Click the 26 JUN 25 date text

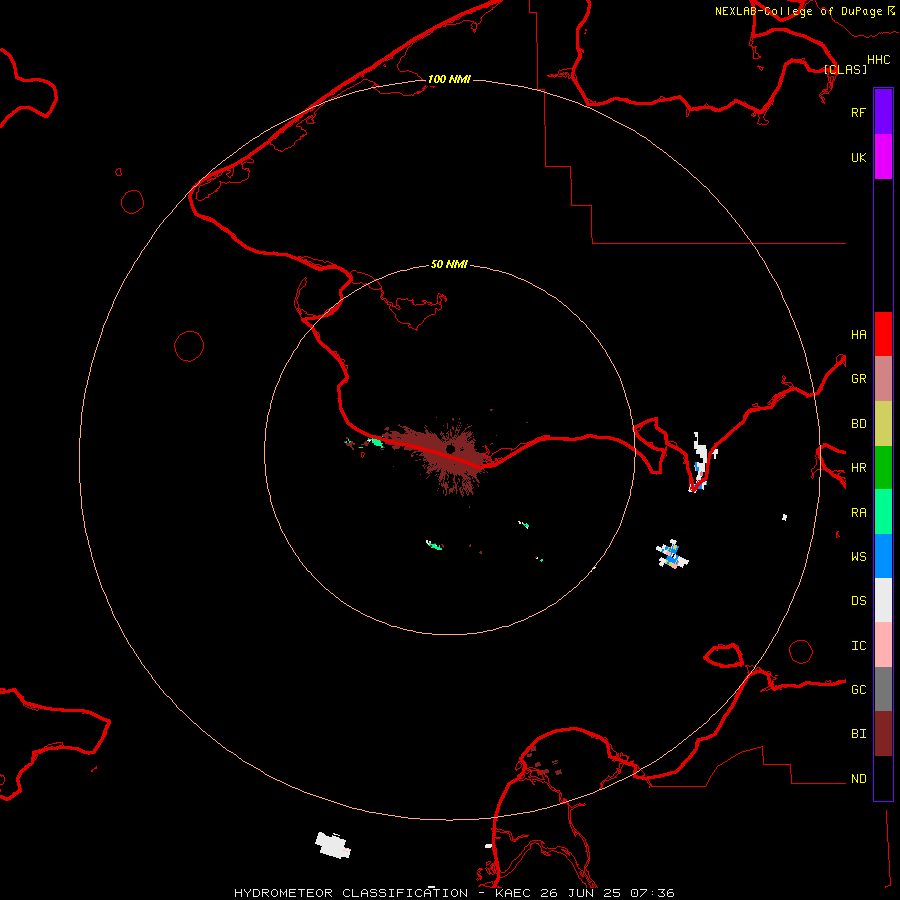click(580, 893)
